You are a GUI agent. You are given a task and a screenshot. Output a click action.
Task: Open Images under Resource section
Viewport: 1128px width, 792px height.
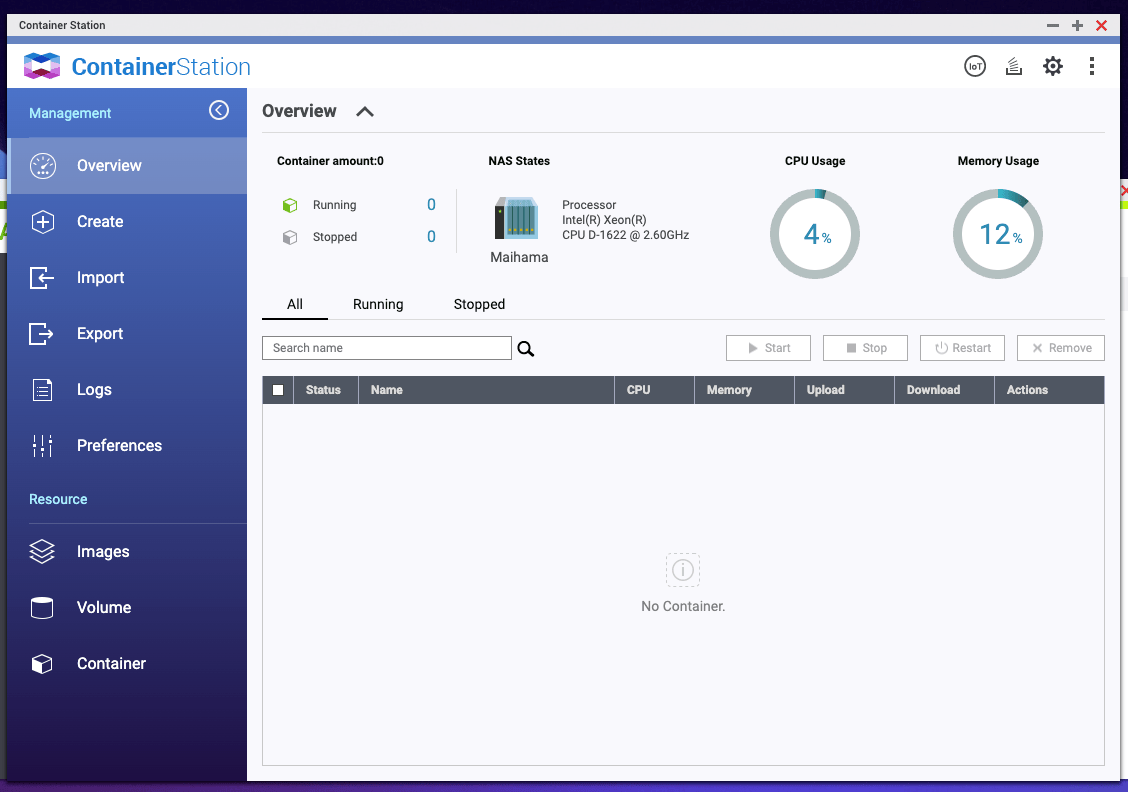pyautogui.click(x=102, y=552)
